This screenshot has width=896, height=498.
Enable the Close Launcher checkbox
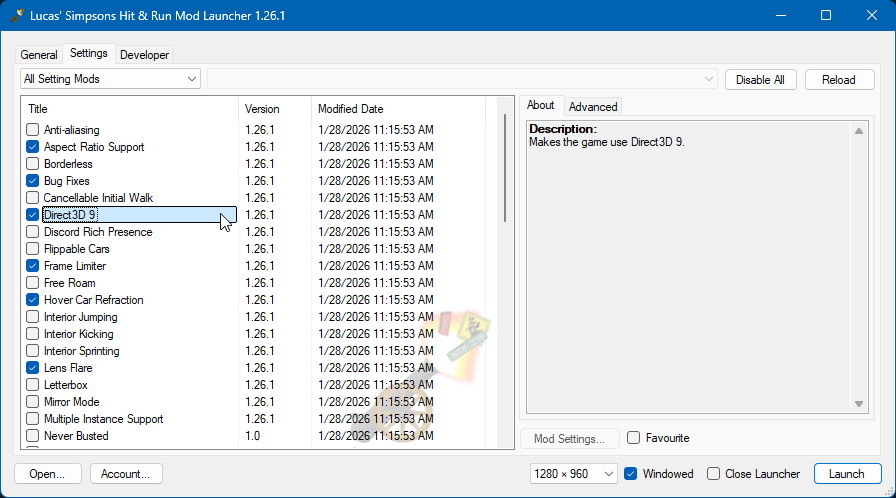tap(713, 474)
